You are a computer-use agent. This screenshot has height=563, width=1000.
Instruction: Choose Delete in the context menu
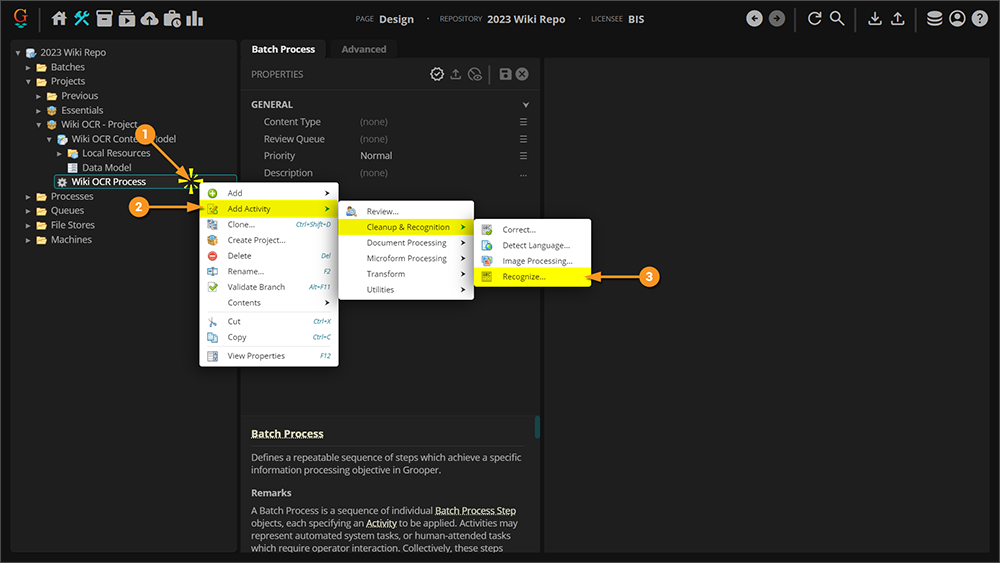coord(269,256)
